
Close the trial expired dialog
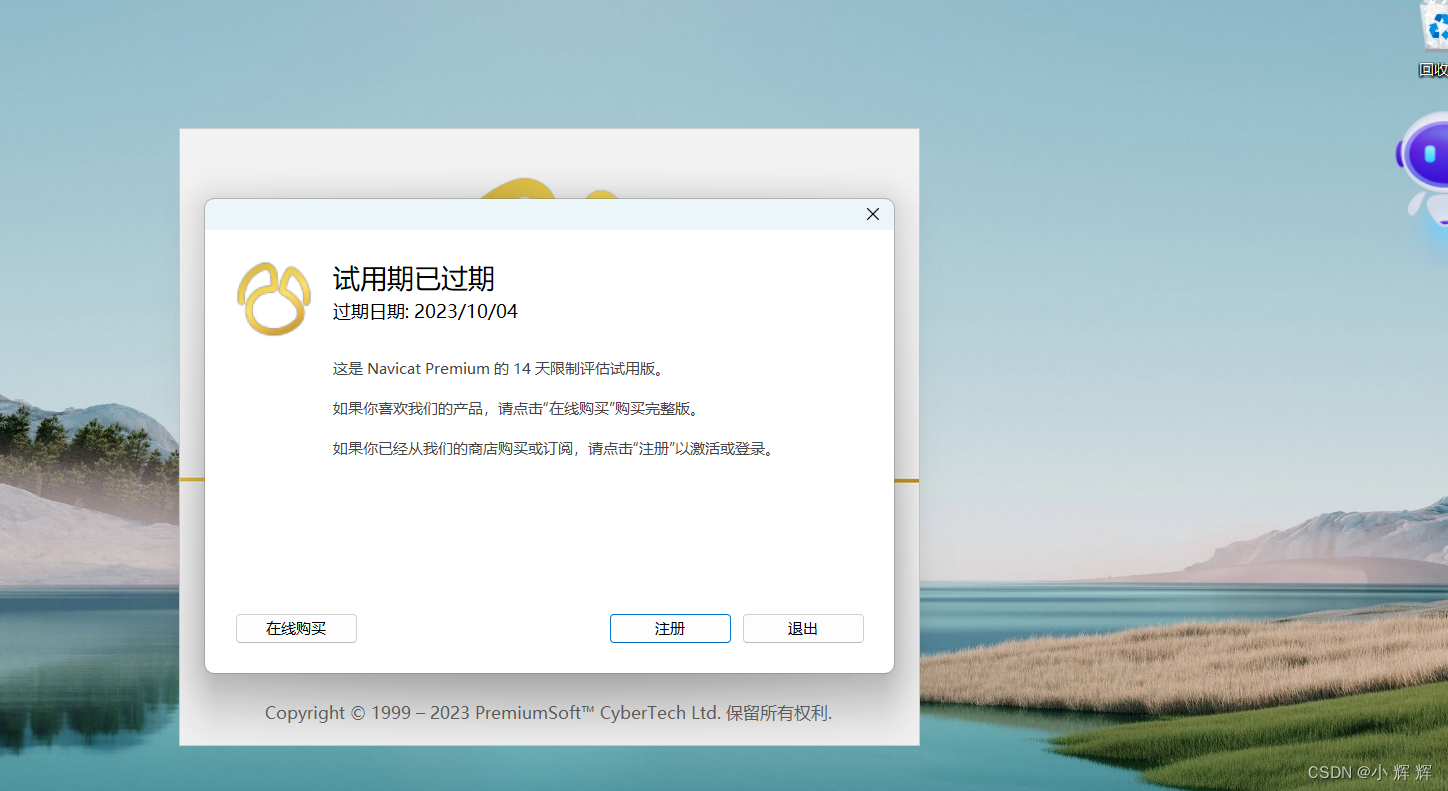[x=872, y=214]
